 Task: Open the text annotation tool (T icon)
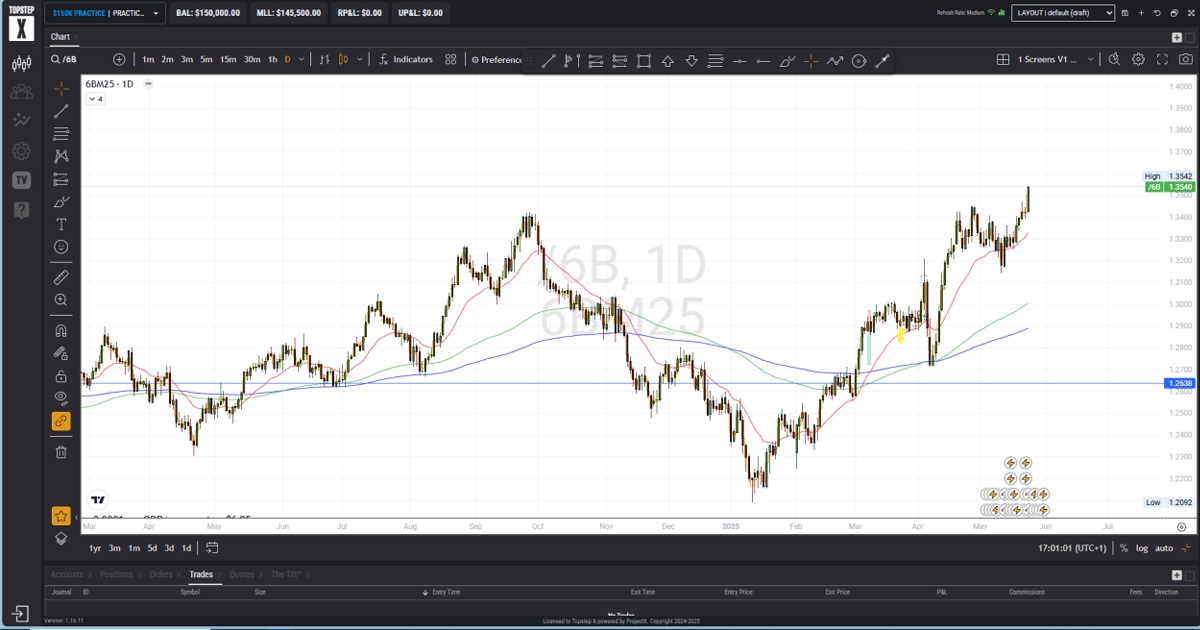point(61,224)
